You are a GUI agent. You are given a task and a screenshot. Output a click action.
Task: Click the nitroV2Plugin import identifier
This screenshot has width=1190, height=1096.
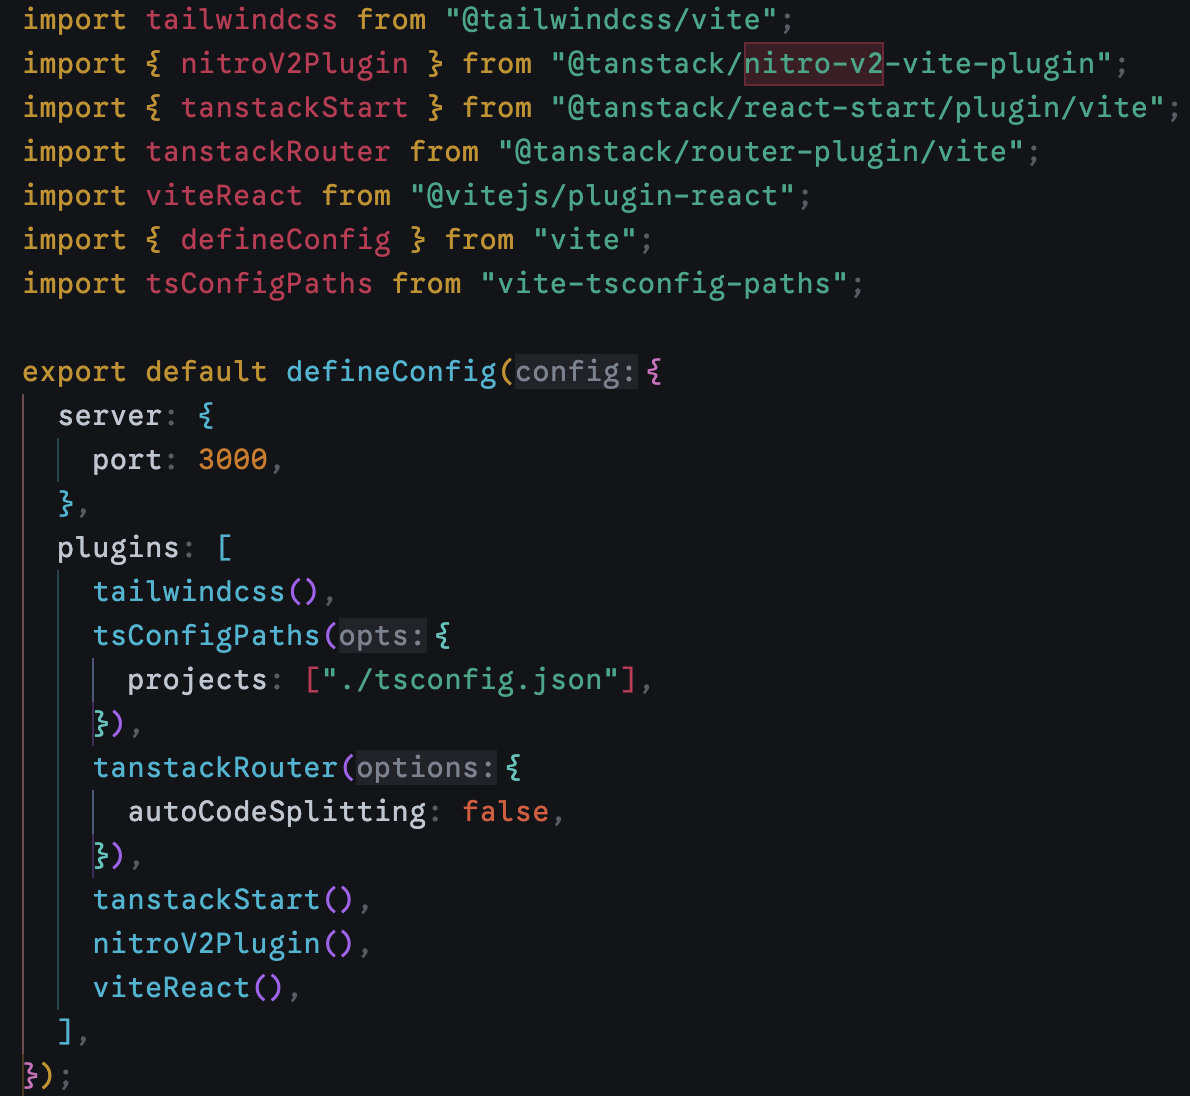[294, 64]
